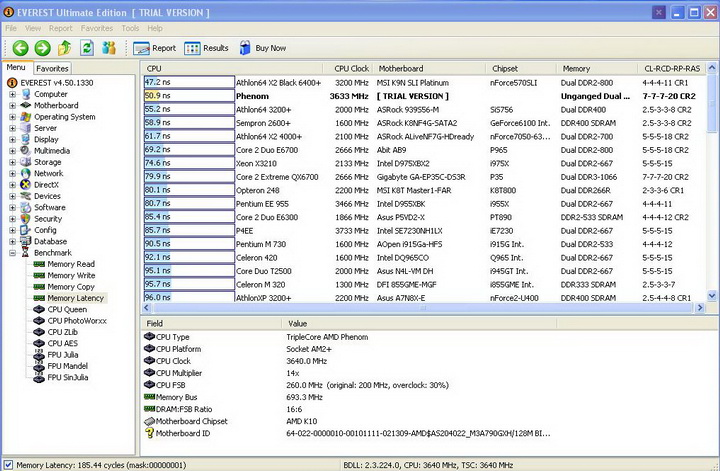Sort by CL-RCD-RP-RAS column header

point(672,68)
